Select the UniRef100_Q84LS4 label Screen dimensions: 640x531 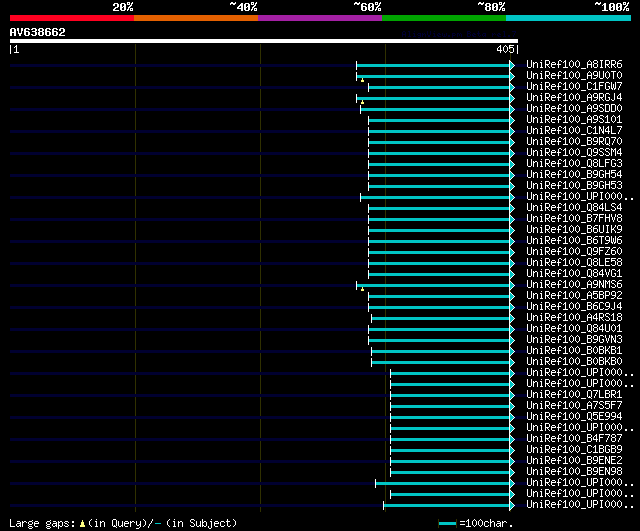(x=574, y=207)
